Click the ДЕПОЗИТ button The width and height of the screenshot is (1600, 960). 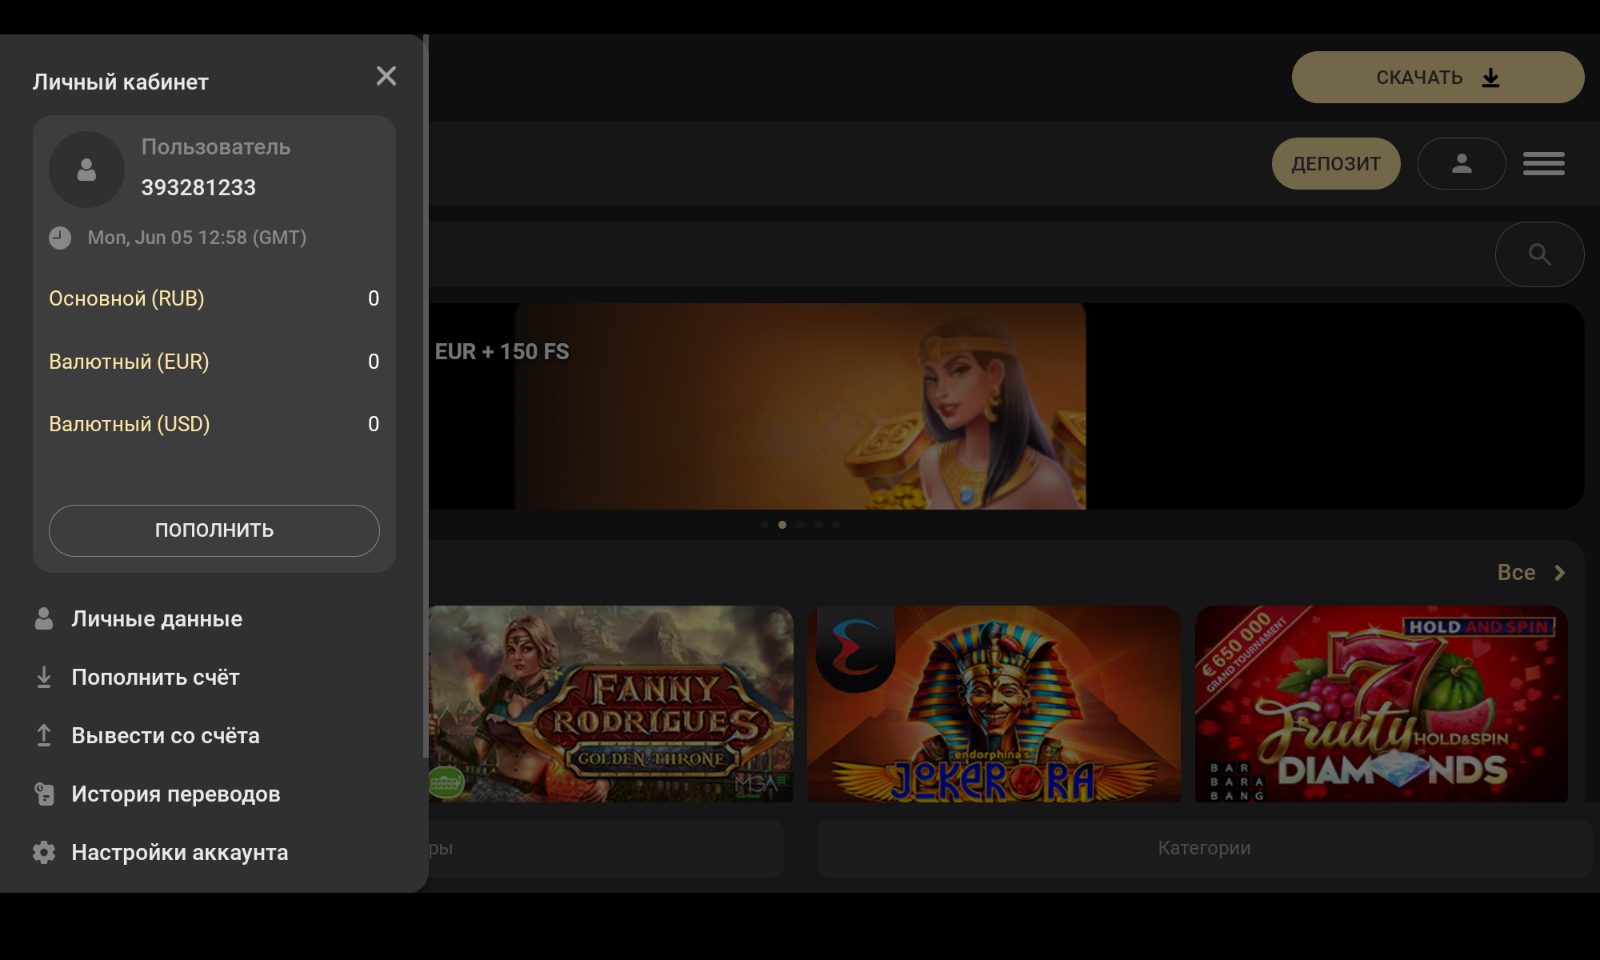coord(1336,164)
